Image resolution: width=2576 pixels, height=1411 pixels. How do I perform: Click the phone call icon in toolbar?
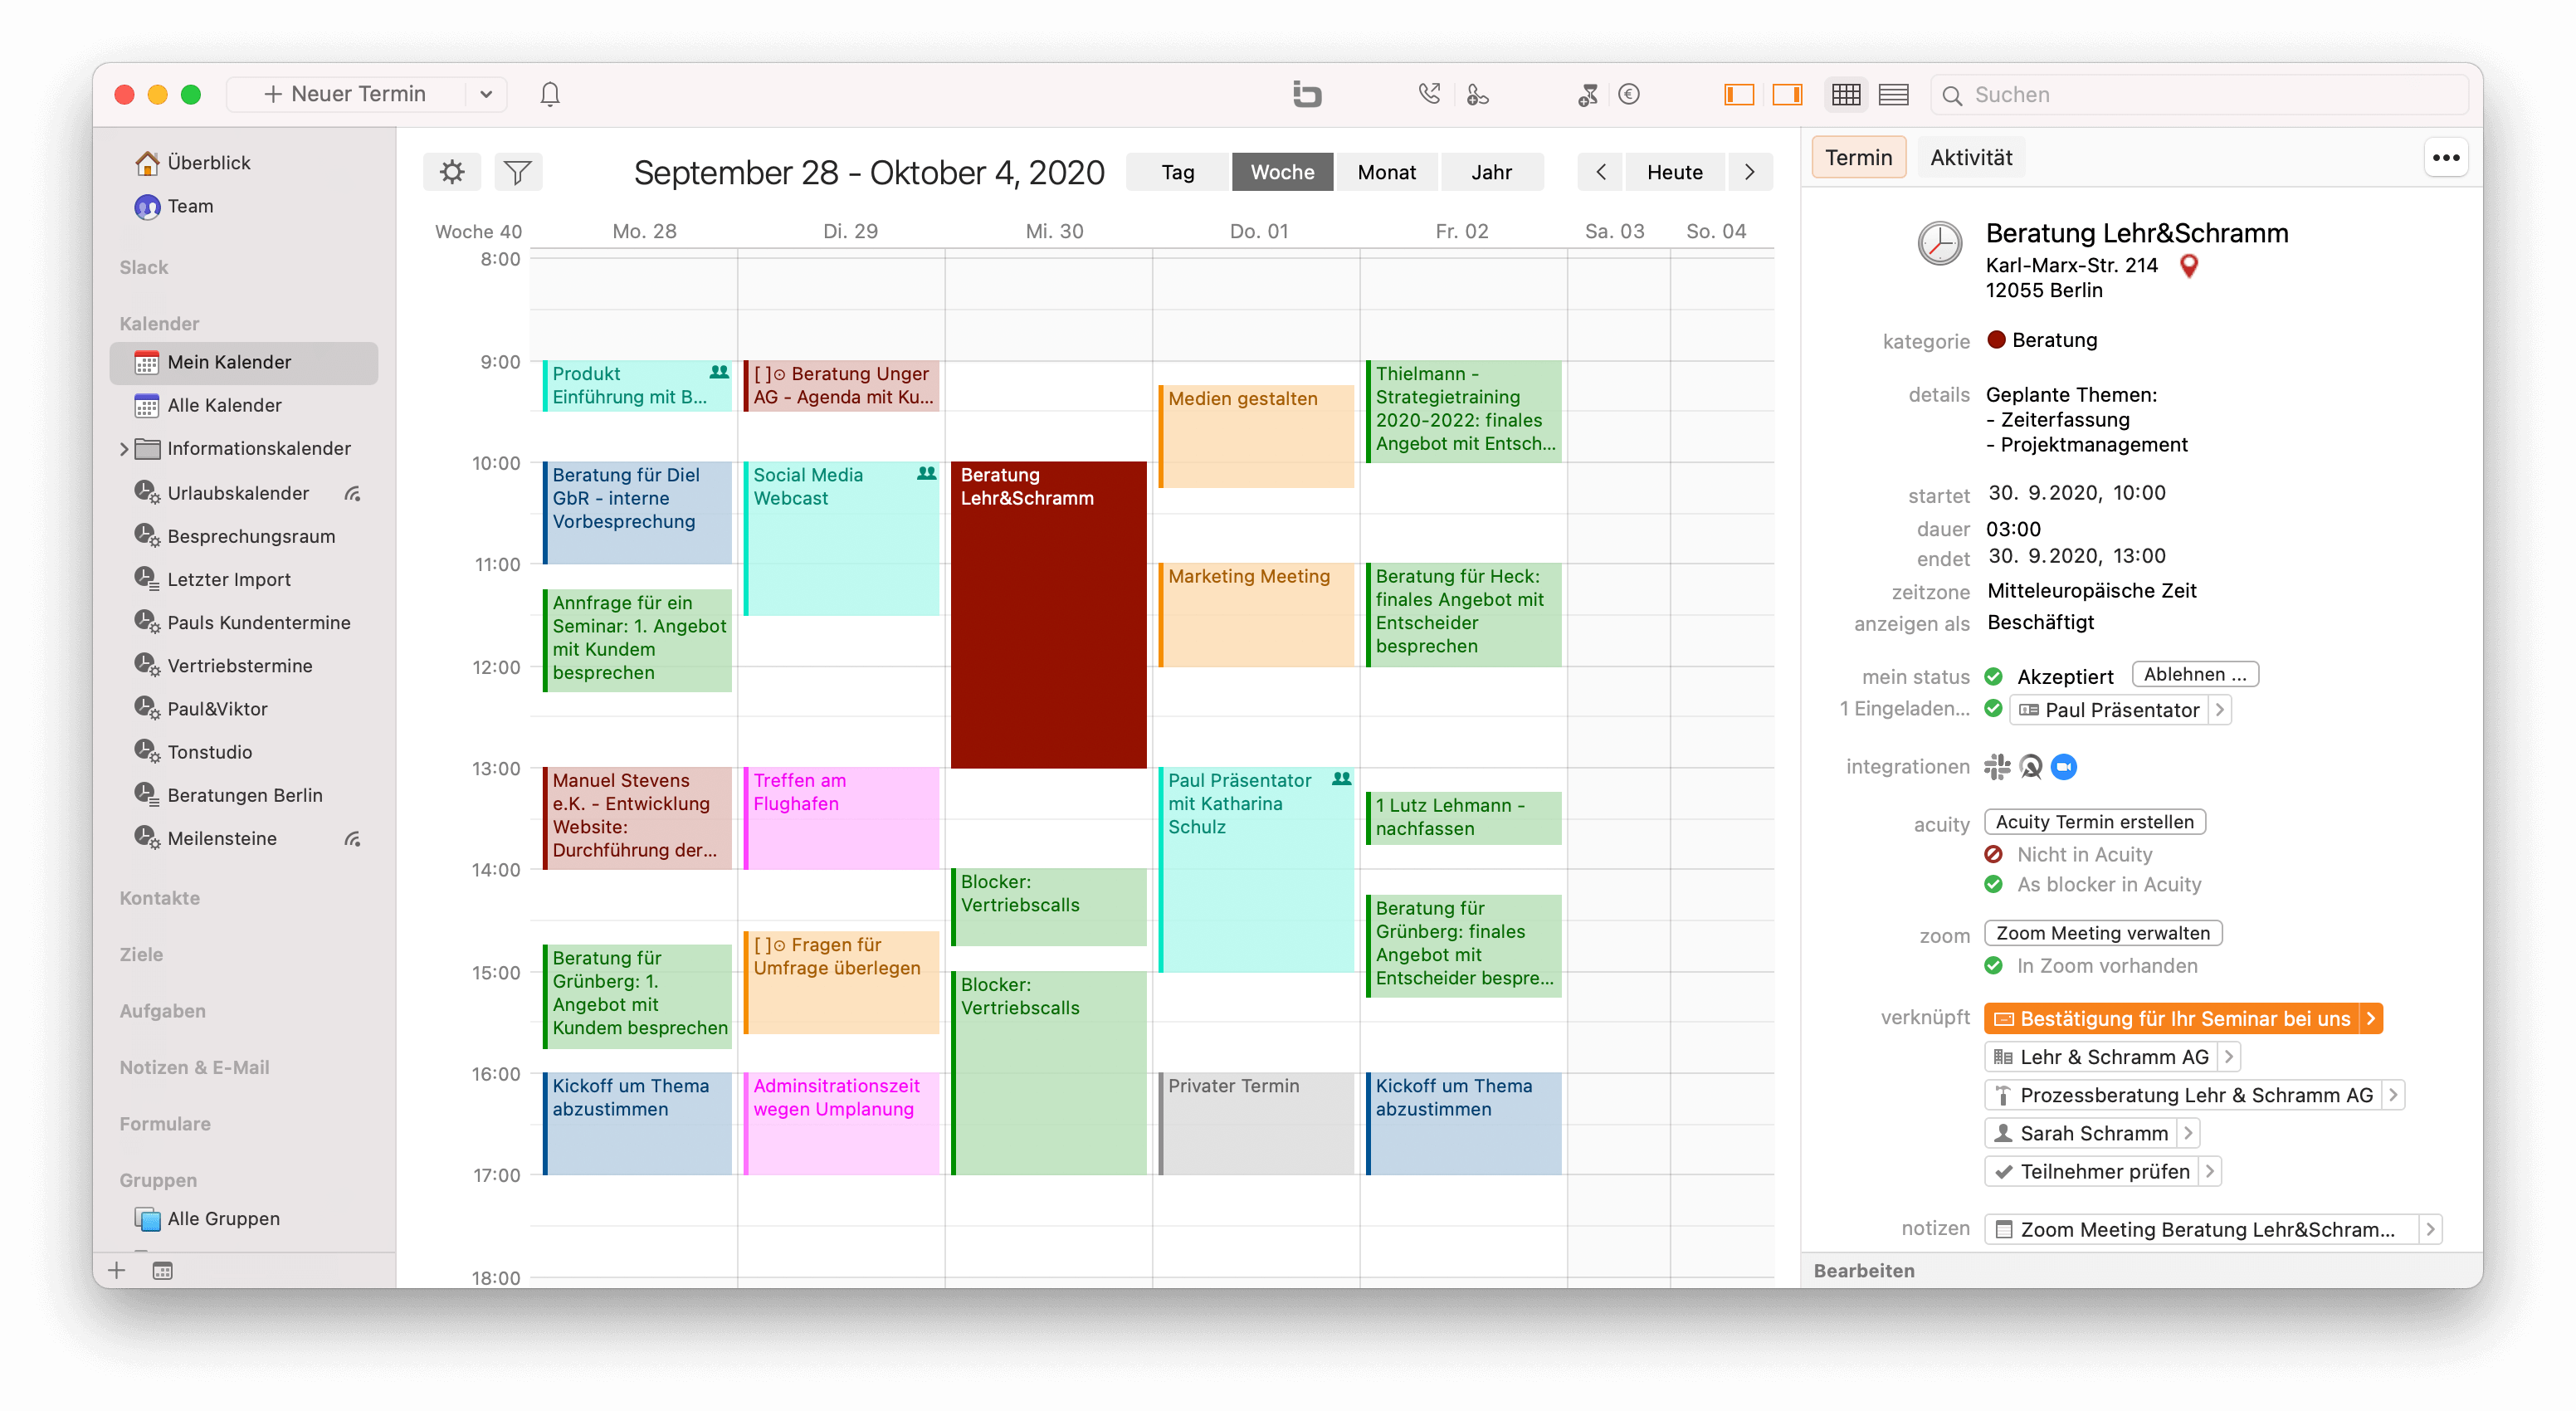(1429, 94)
